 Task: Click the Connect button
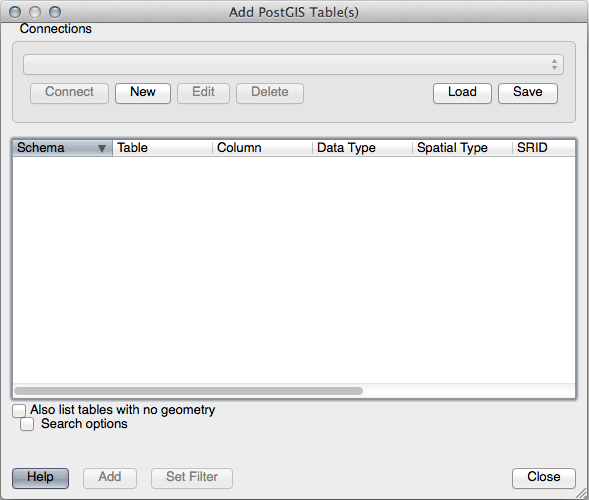69,93
